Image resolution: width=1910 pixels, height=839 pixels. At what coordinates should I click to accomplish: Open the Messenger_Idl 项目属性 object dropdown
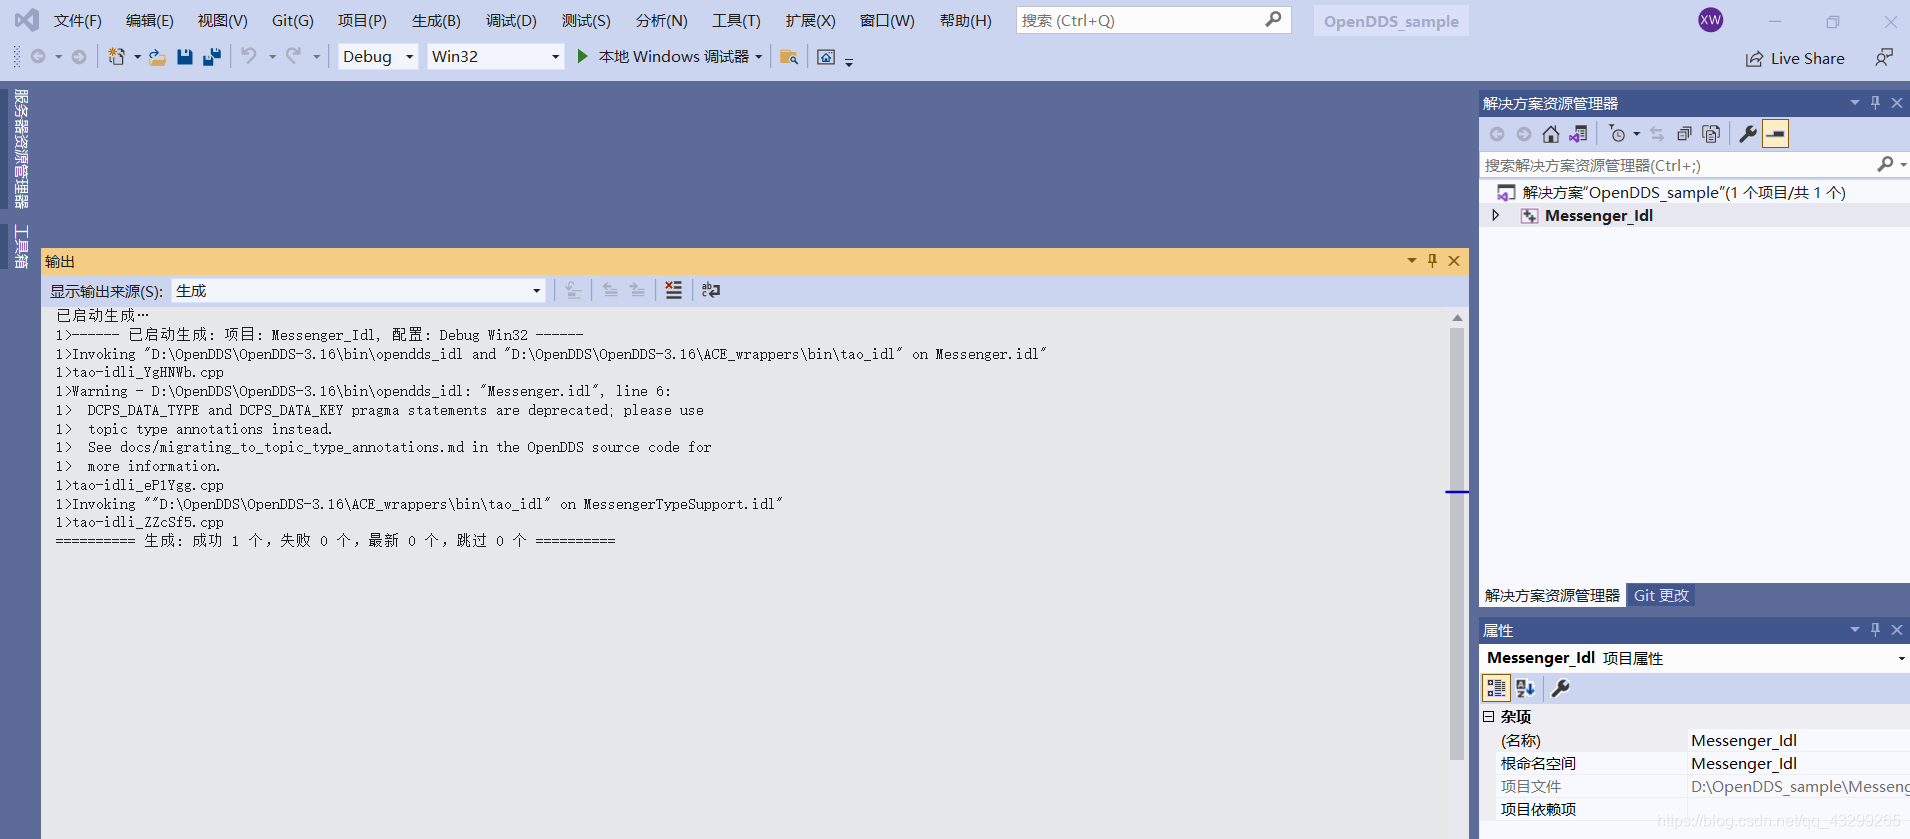(x=1901, y=658)
